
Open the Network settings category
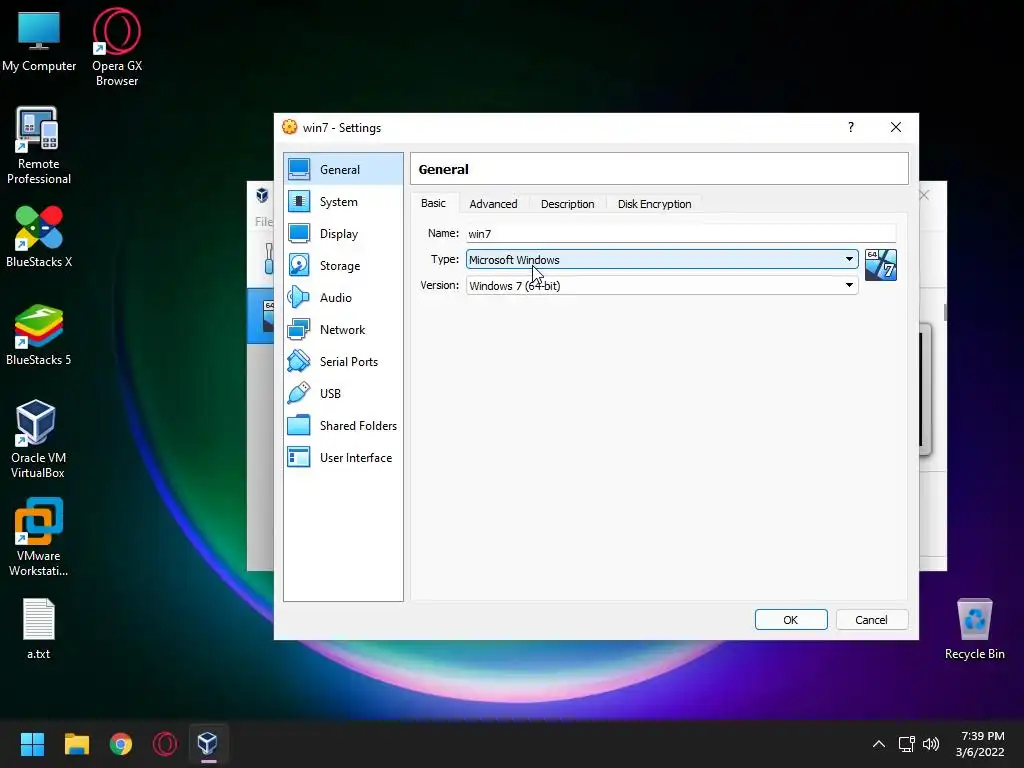344,330
